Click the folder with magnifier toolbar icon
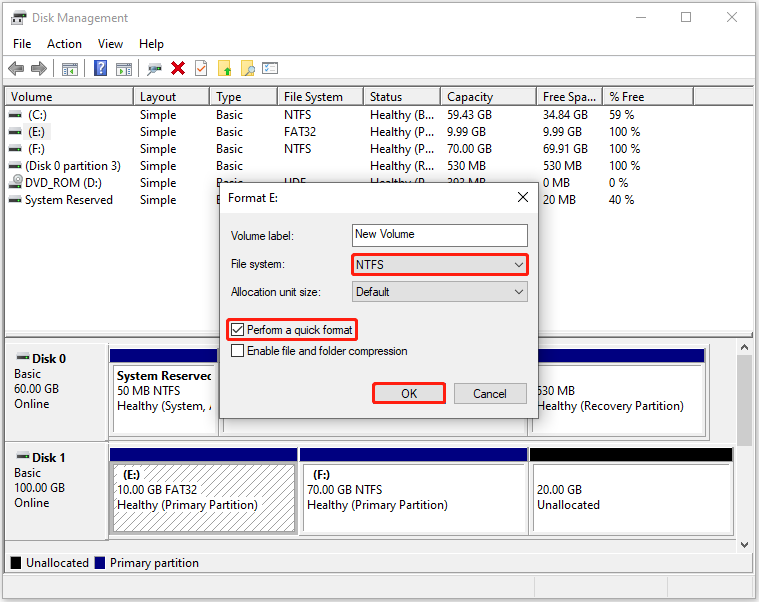 tap(247, 68)
